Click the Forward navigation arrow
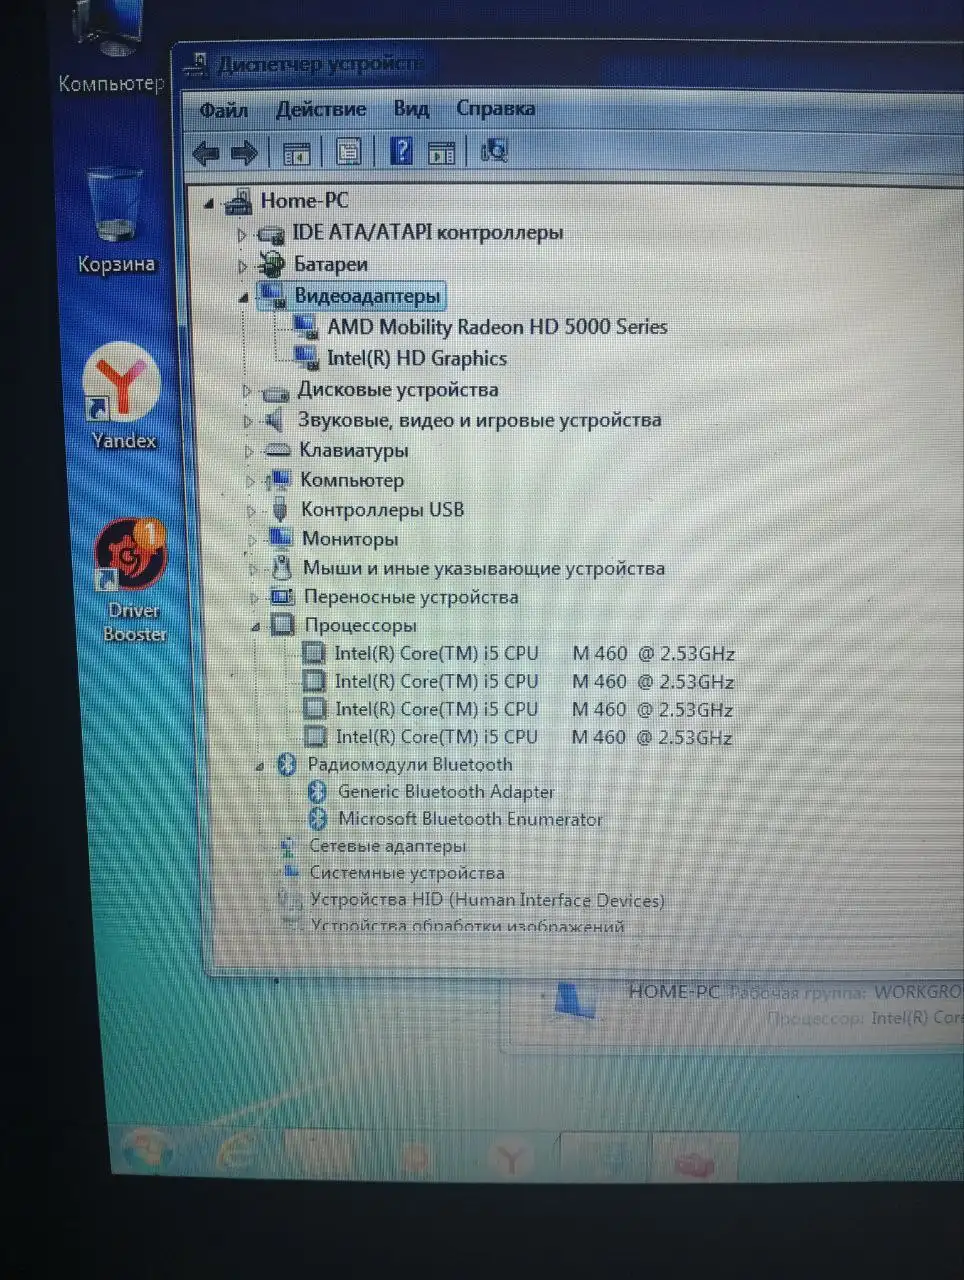 (241, 152)
